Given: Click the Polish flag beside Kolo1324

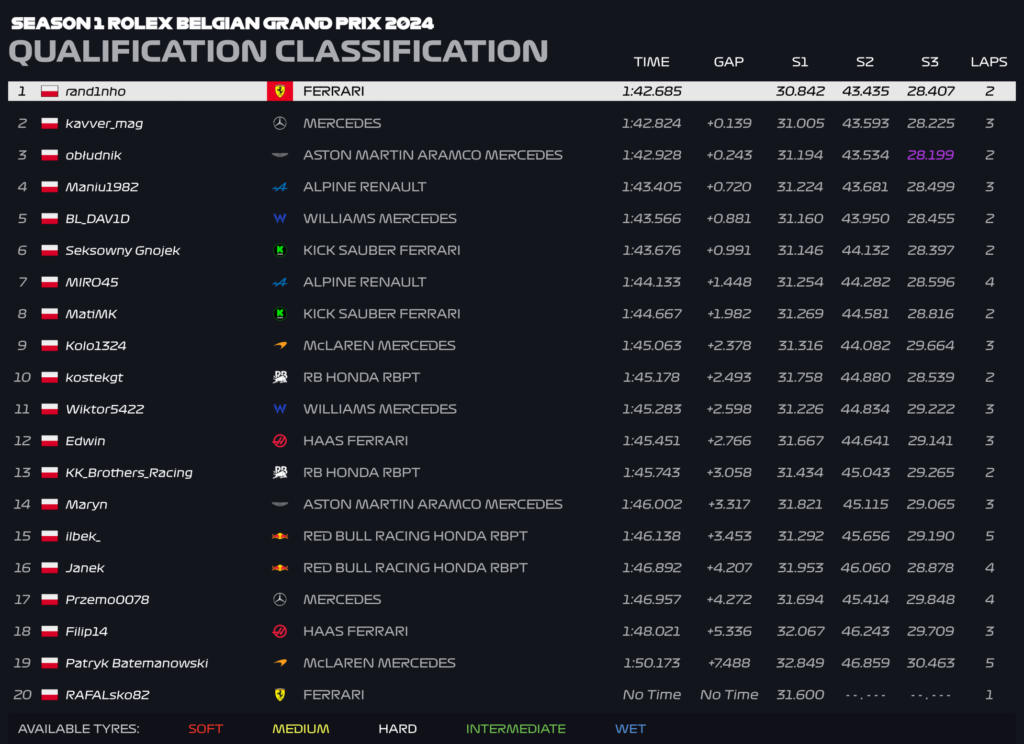Looking at the screenshot, I should 50,346.
